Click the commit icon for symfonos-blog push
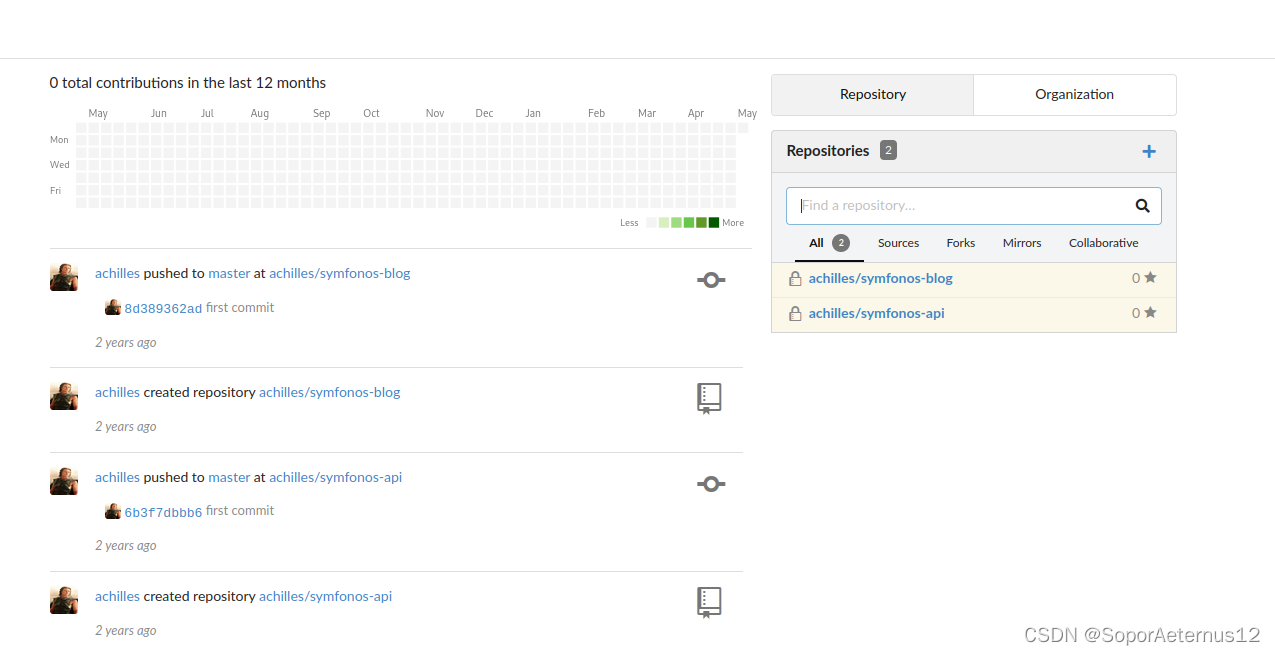 click(711, 280)
